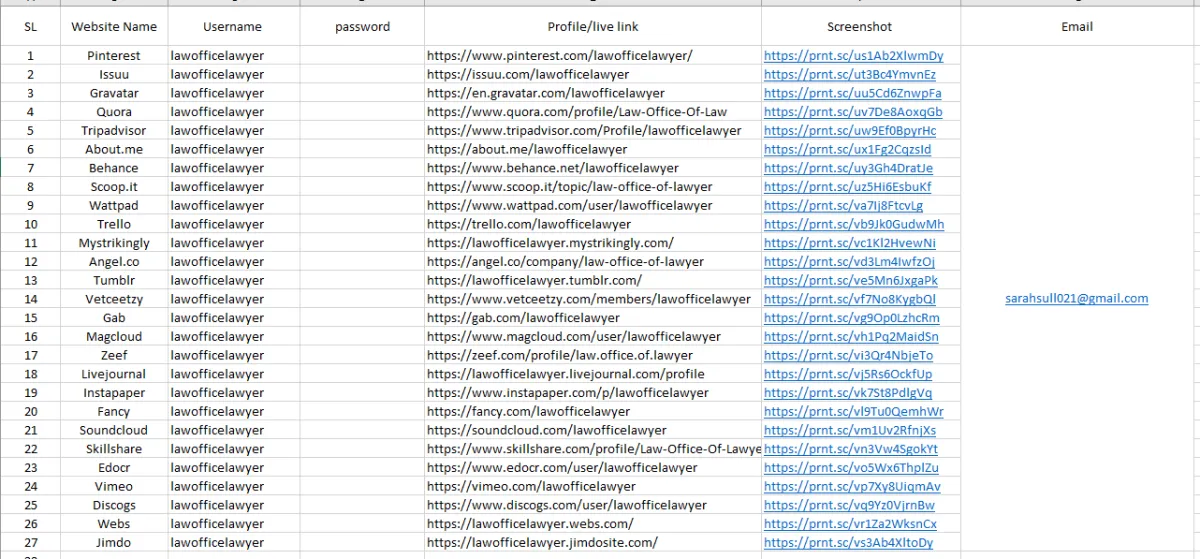Screen dimensions: 1200x559
Task: Select the https://lawofficelawyer.jimdosite.com/ cell
Action: click(593, 542)
